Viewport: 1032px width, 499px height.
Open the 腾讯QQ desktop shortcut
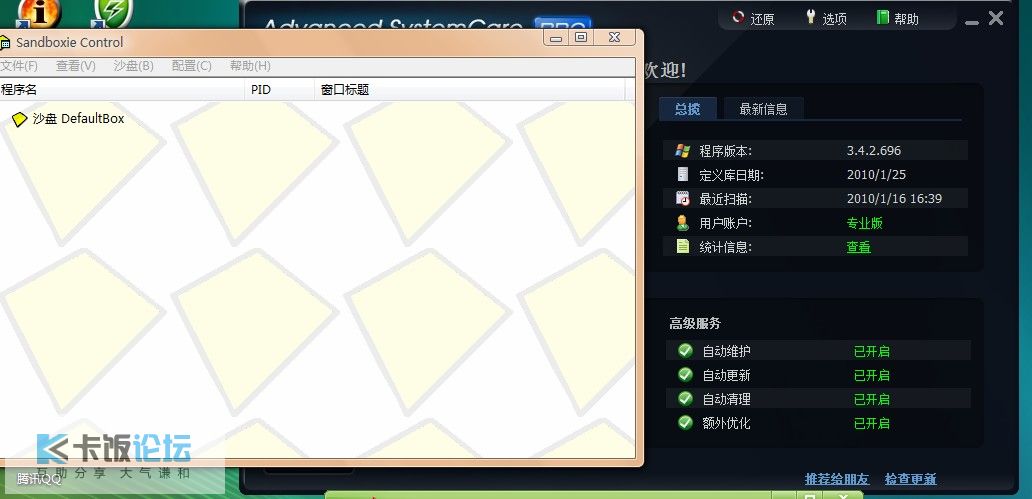(39, 479)
